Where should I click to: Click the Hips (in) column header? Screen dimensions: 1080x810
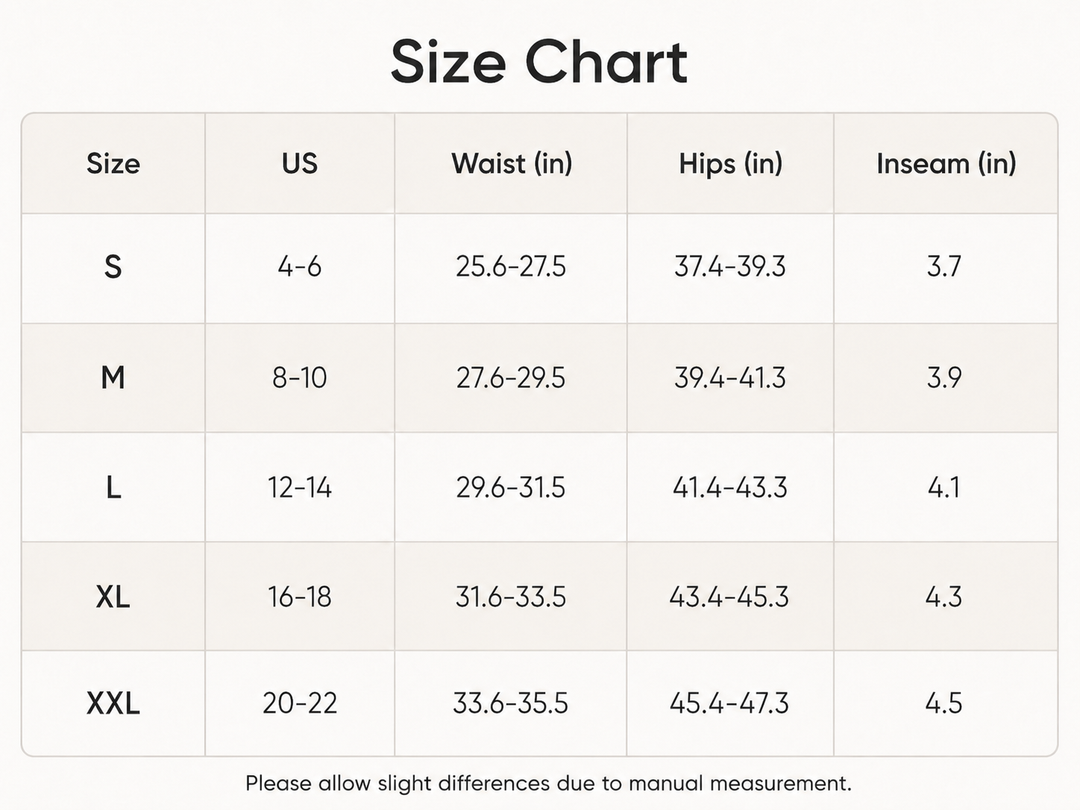click(x=731, y=164)
